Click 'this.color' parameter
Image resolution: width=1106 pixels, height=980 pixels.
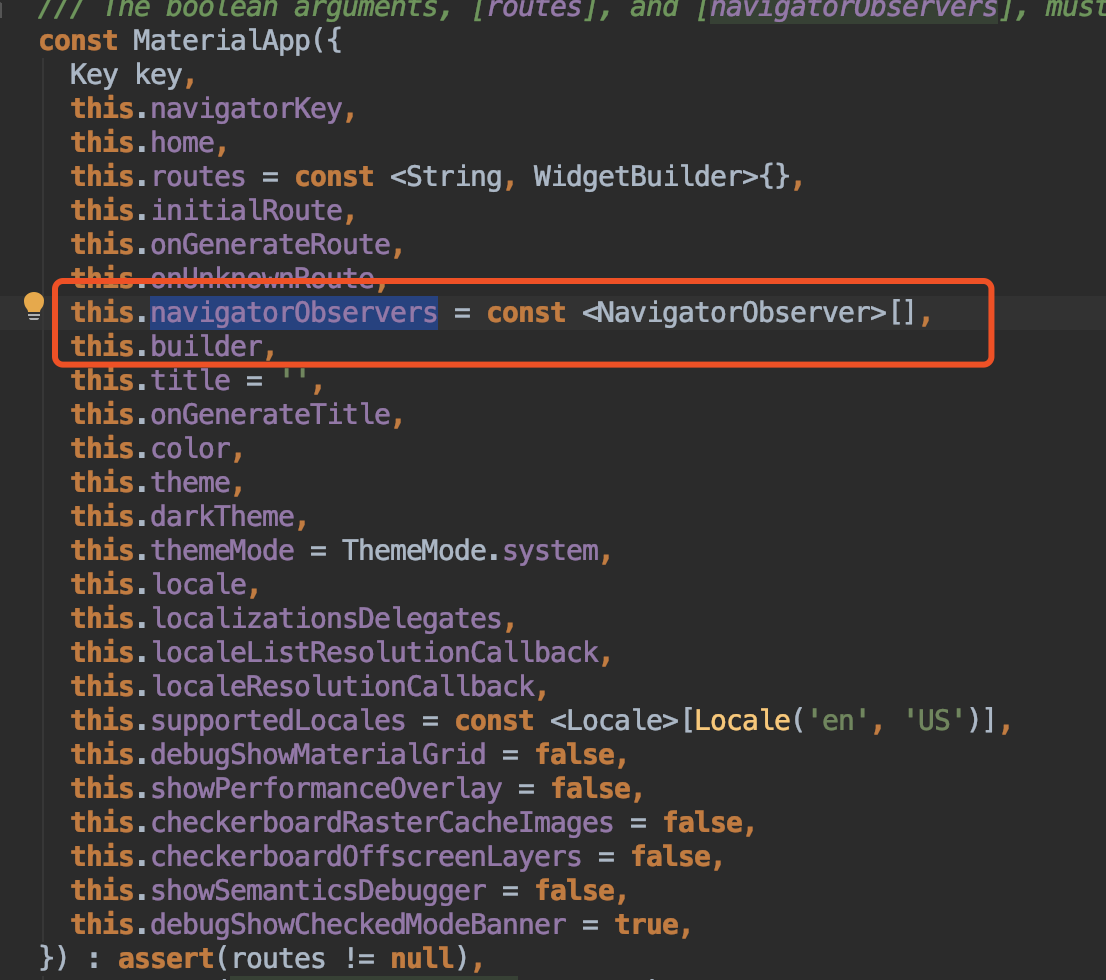(x=157, y=448)
